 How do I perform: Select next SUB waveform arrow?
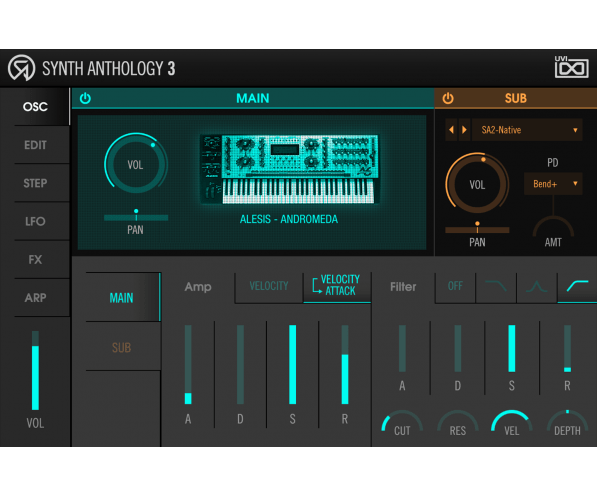tap(464, 130)
